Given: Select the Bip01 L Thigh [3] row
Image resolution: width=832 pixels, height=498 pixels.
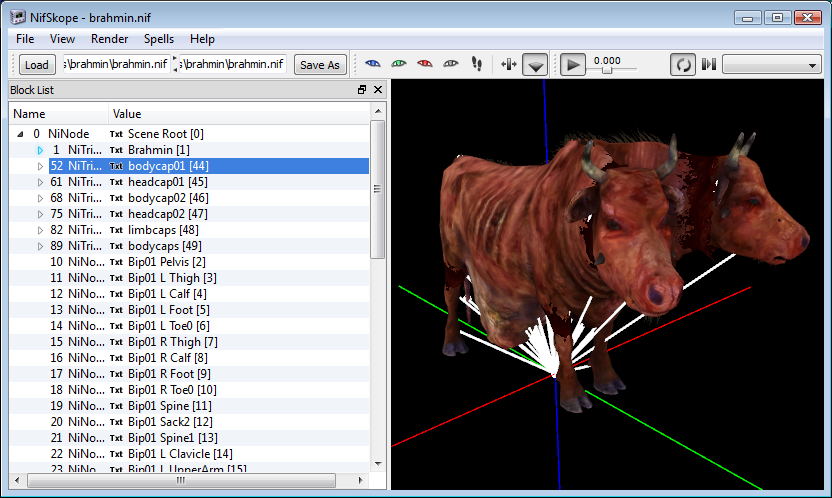Looking at the screenshot, I should pos(189,278).
